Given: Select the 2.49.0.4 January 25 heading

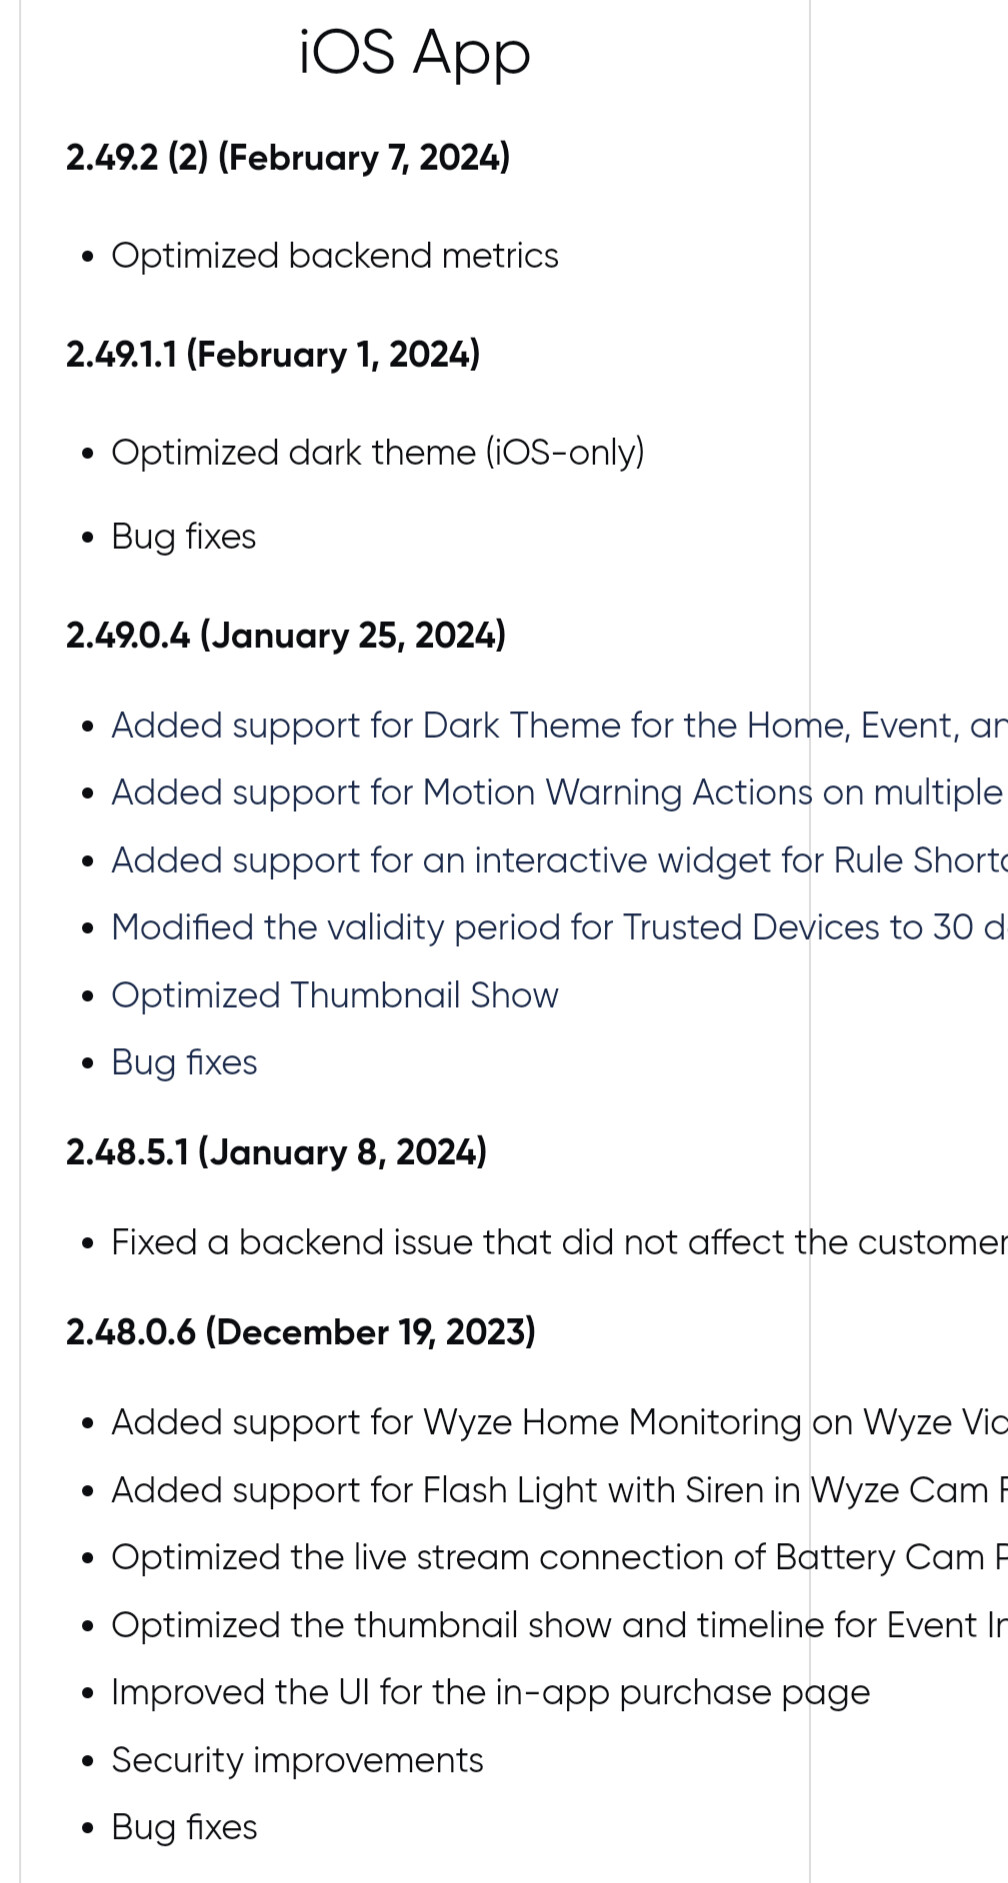Looking at the screenshot, I should 286,636.
